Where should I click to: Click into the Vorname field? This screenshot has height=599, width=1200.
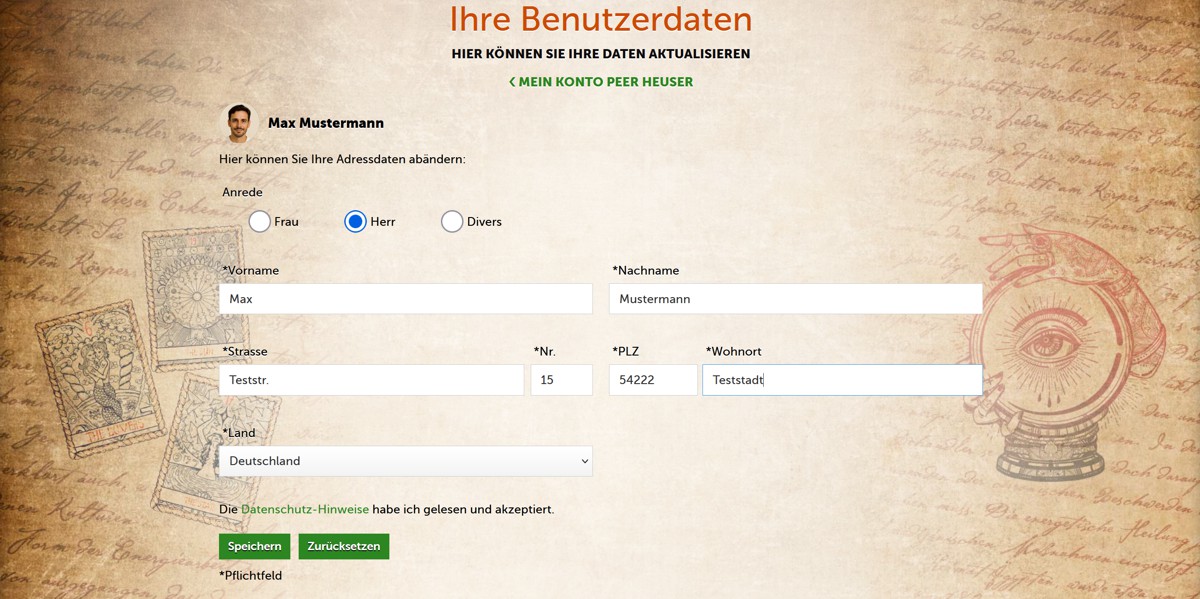405,298
